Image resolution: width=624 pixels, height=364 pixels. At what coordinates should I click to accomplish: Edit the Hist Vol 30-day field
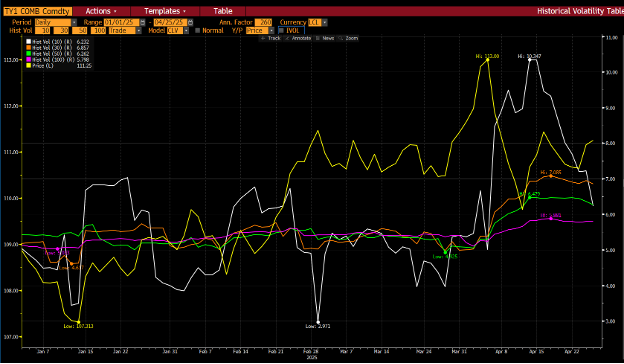[61, 30]
